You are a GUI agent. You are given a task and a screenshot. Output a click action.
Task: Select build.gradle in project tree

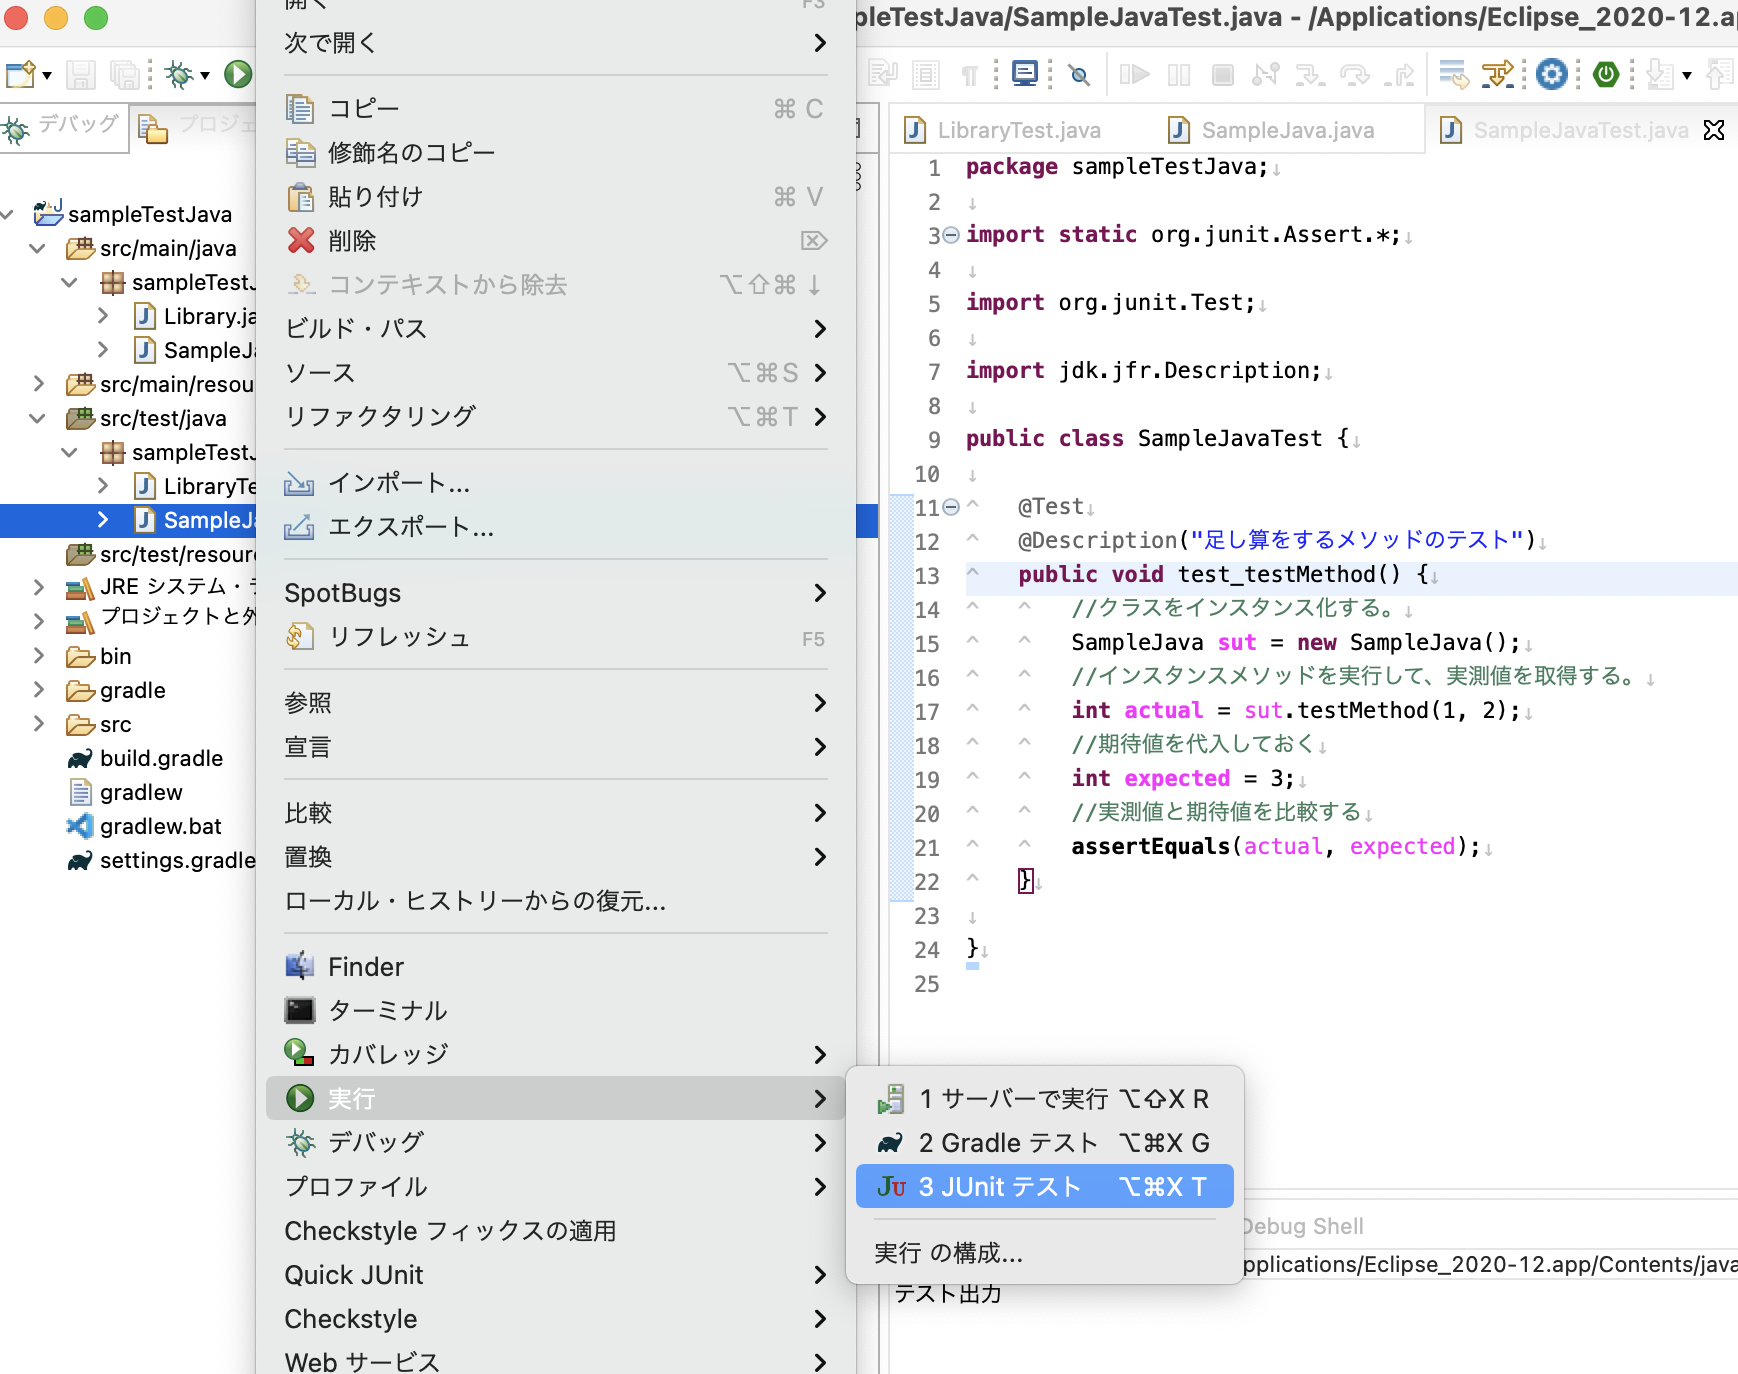coord(161,758)
